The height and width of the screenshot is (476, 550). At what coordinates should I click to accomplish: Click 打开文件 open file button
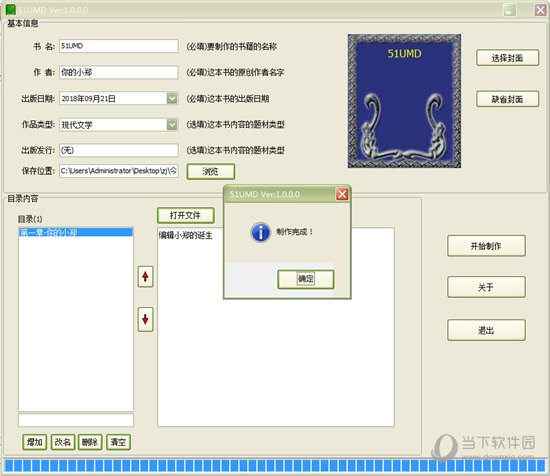coord(186,215)
